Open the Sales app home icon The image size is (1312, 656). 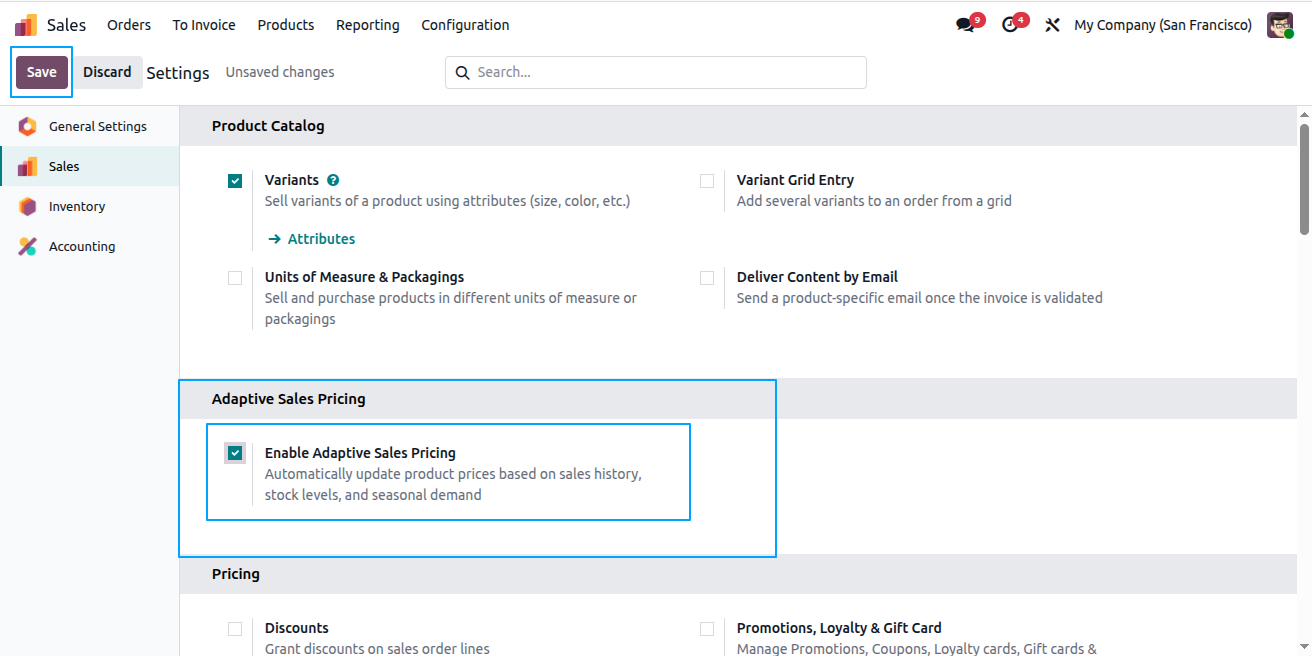[x=26, y=25]
